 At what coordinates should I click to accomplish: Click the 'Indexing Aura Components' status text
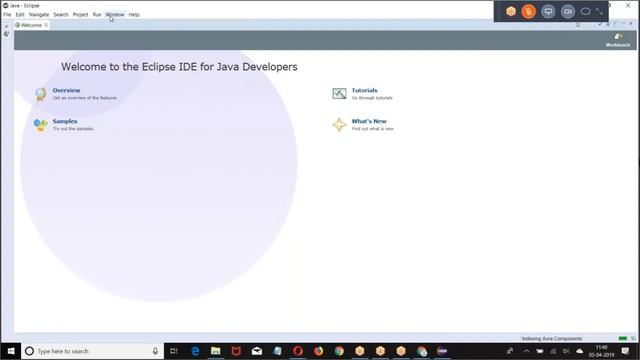click(552, 339)
